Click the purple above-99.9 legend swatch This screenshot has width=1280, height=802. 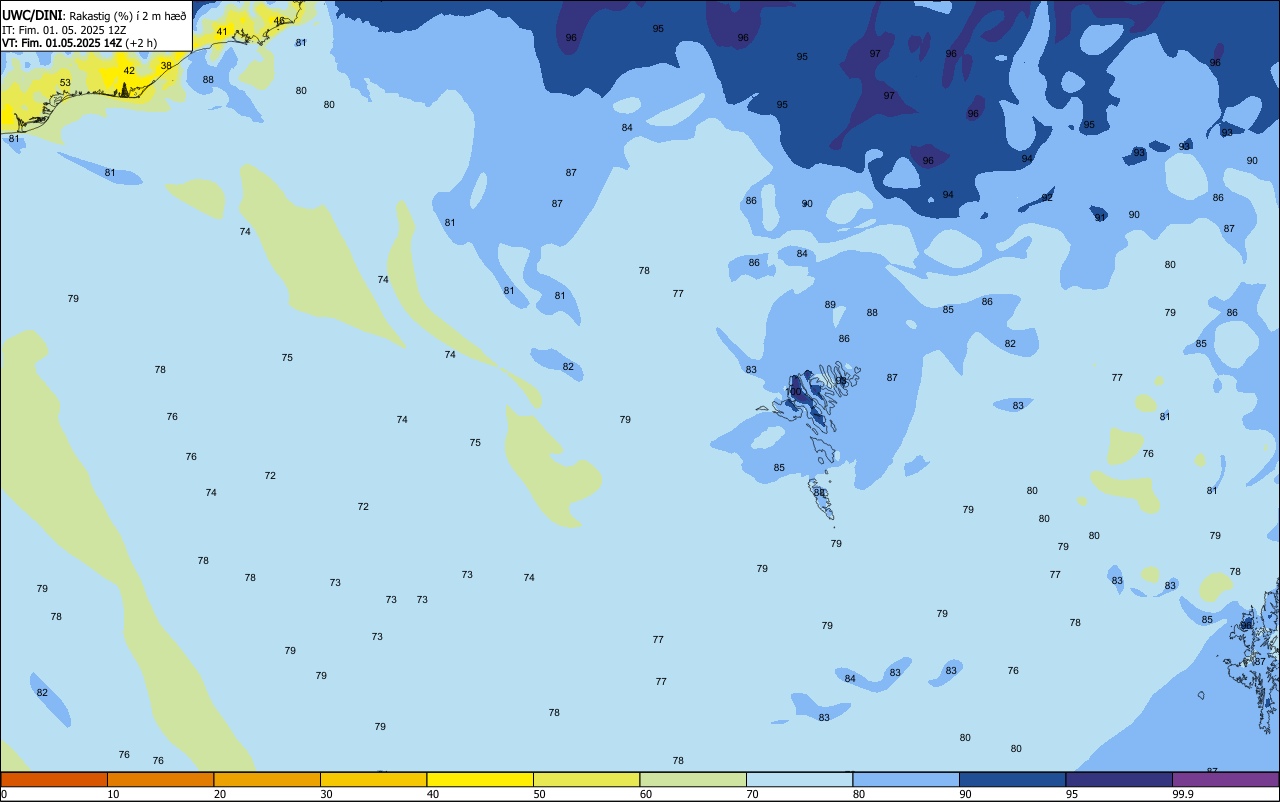[x=1225, y=779]
